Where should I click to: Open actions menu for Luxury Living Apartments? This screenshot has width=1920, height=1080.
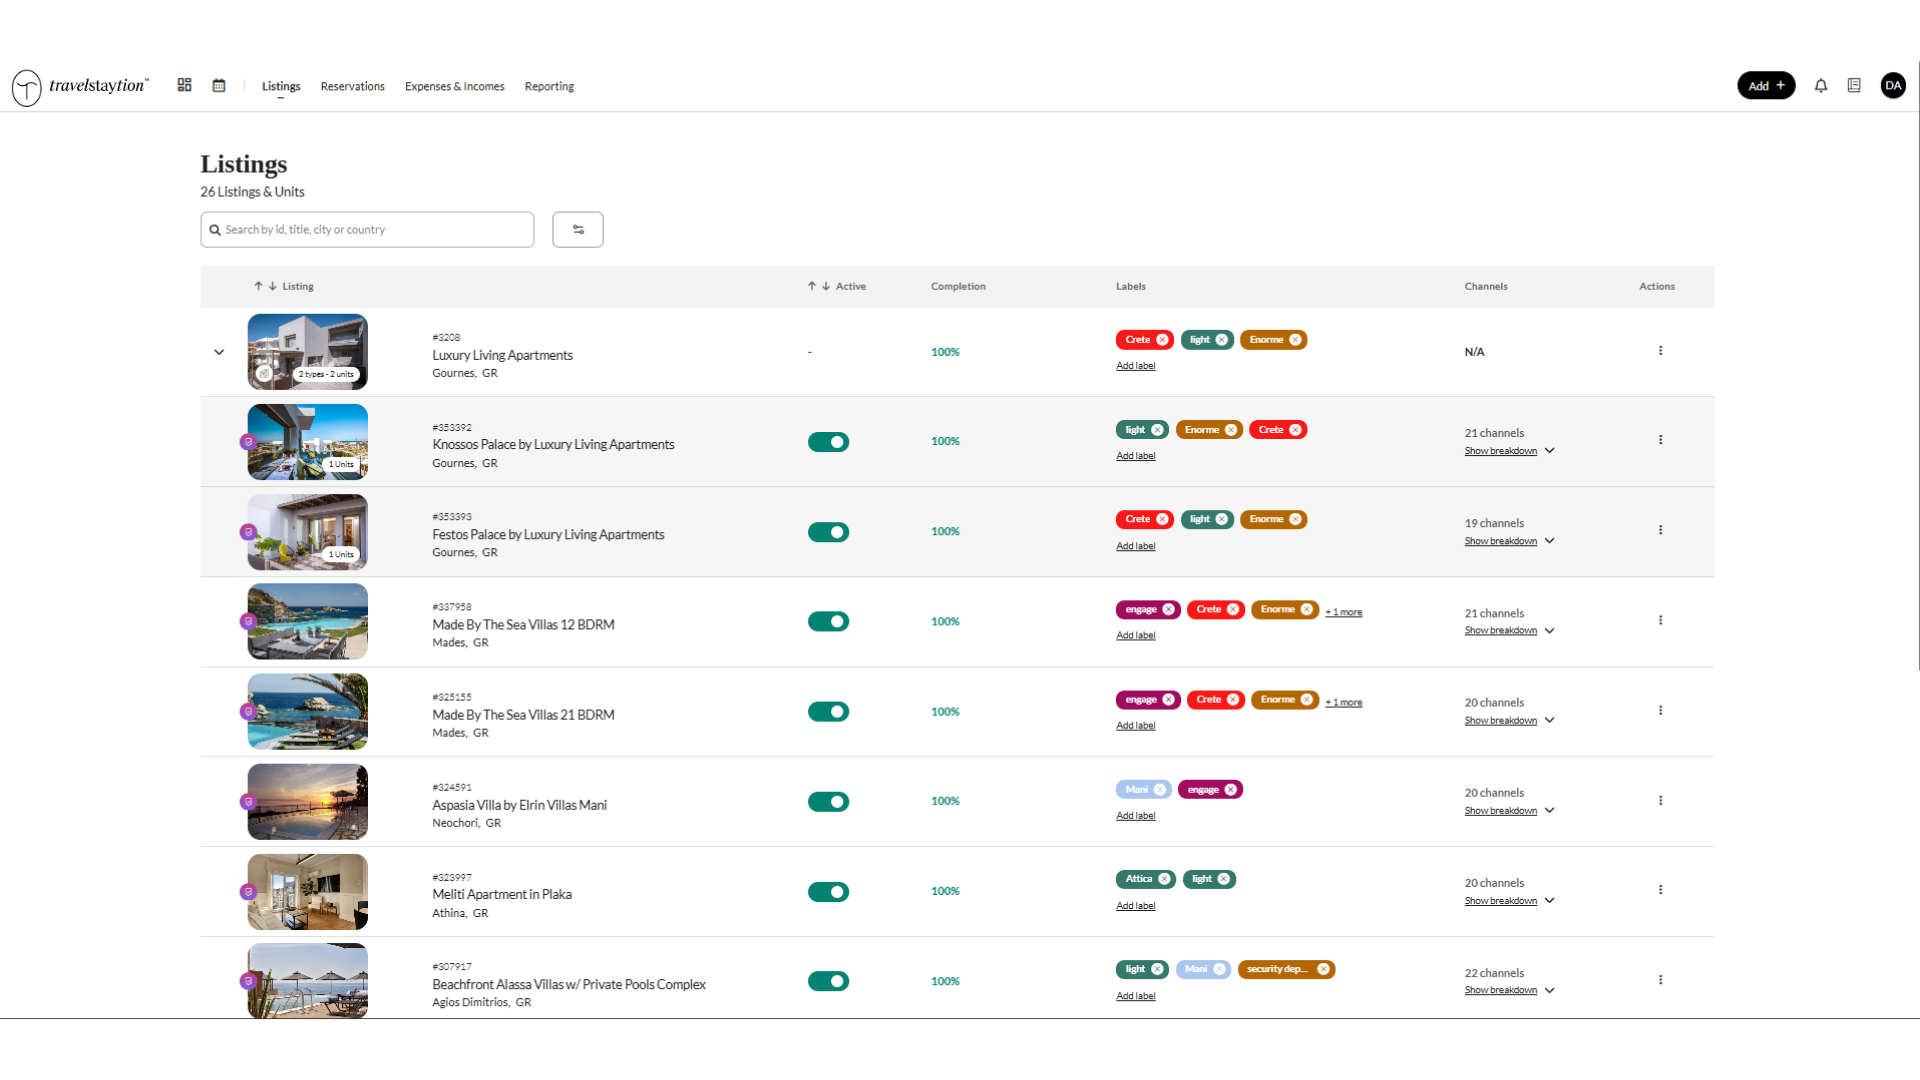pyautogui.click(x=1660, y=351)
